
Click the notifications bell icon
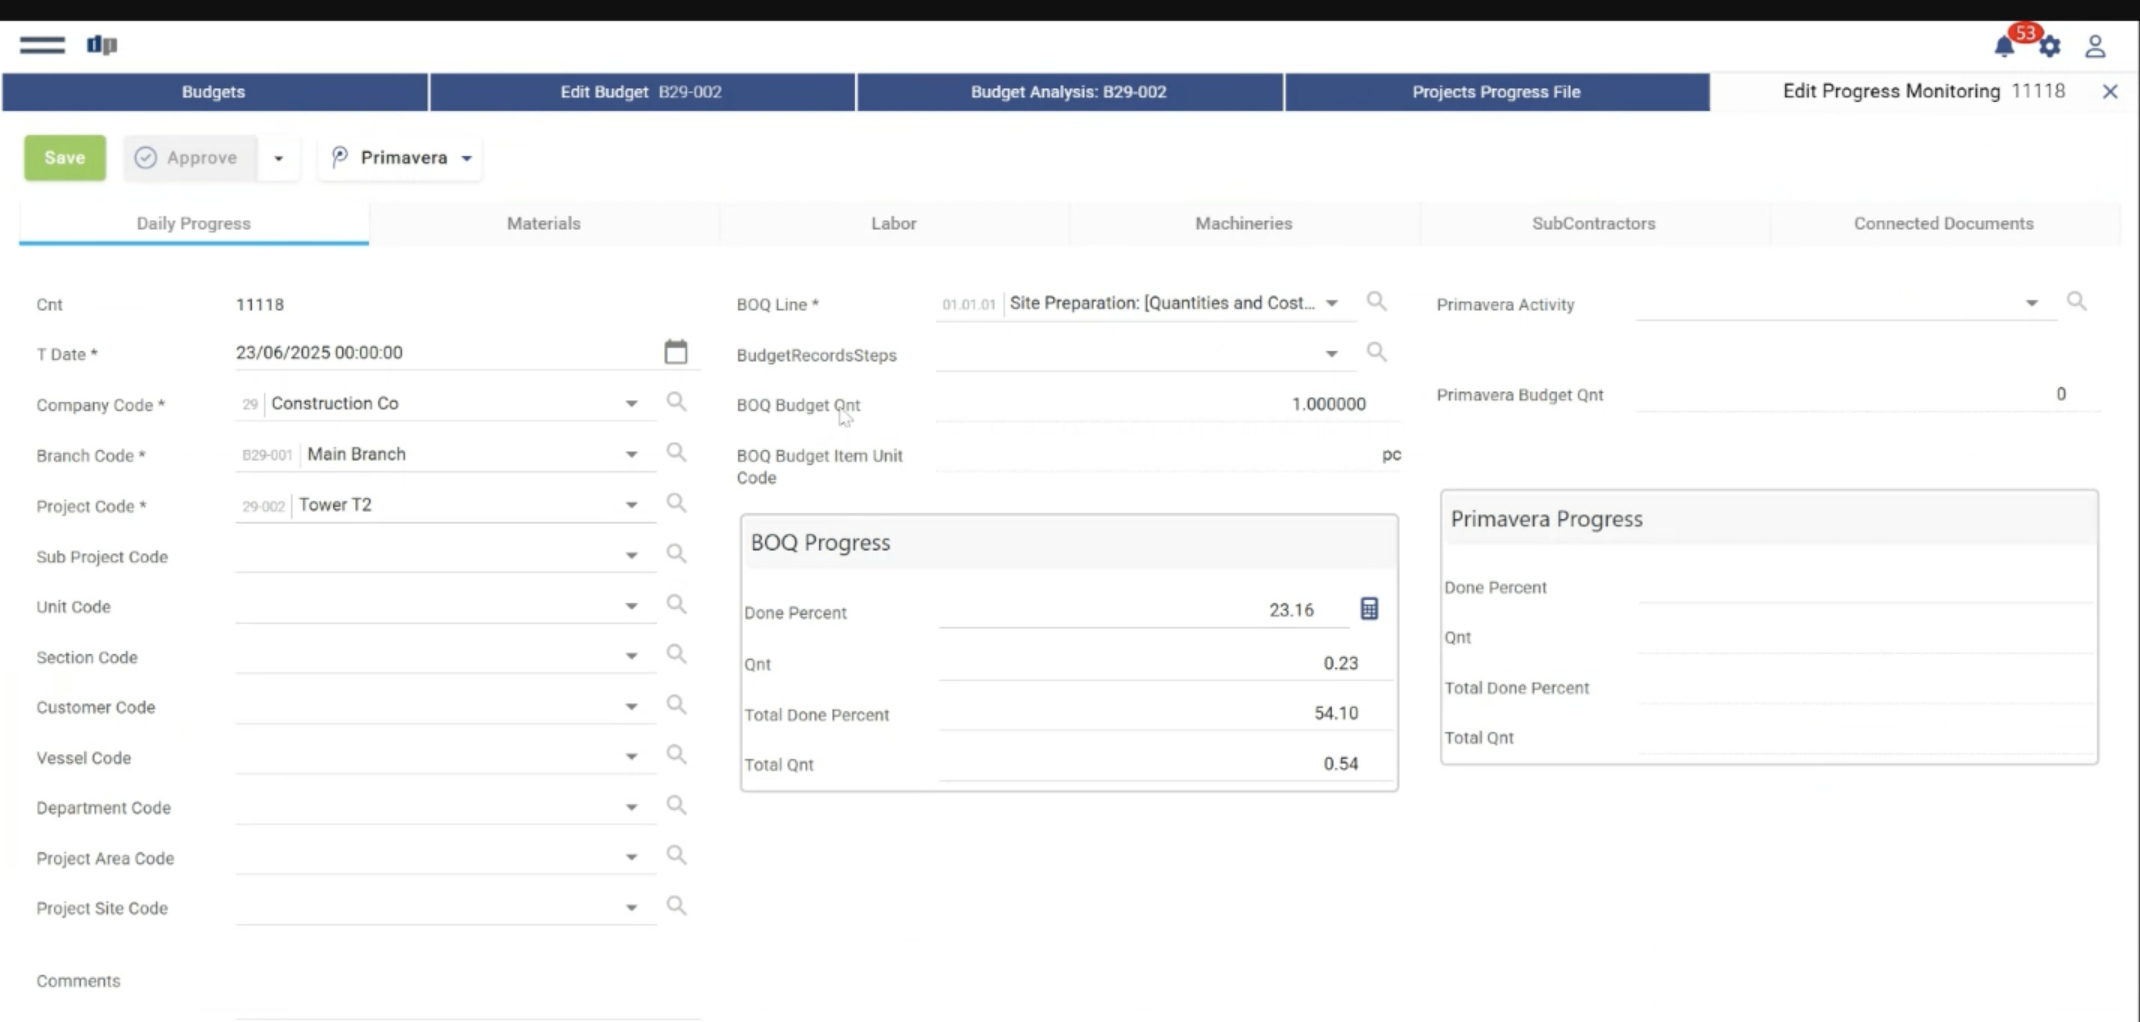click(x=2003, y=46)
